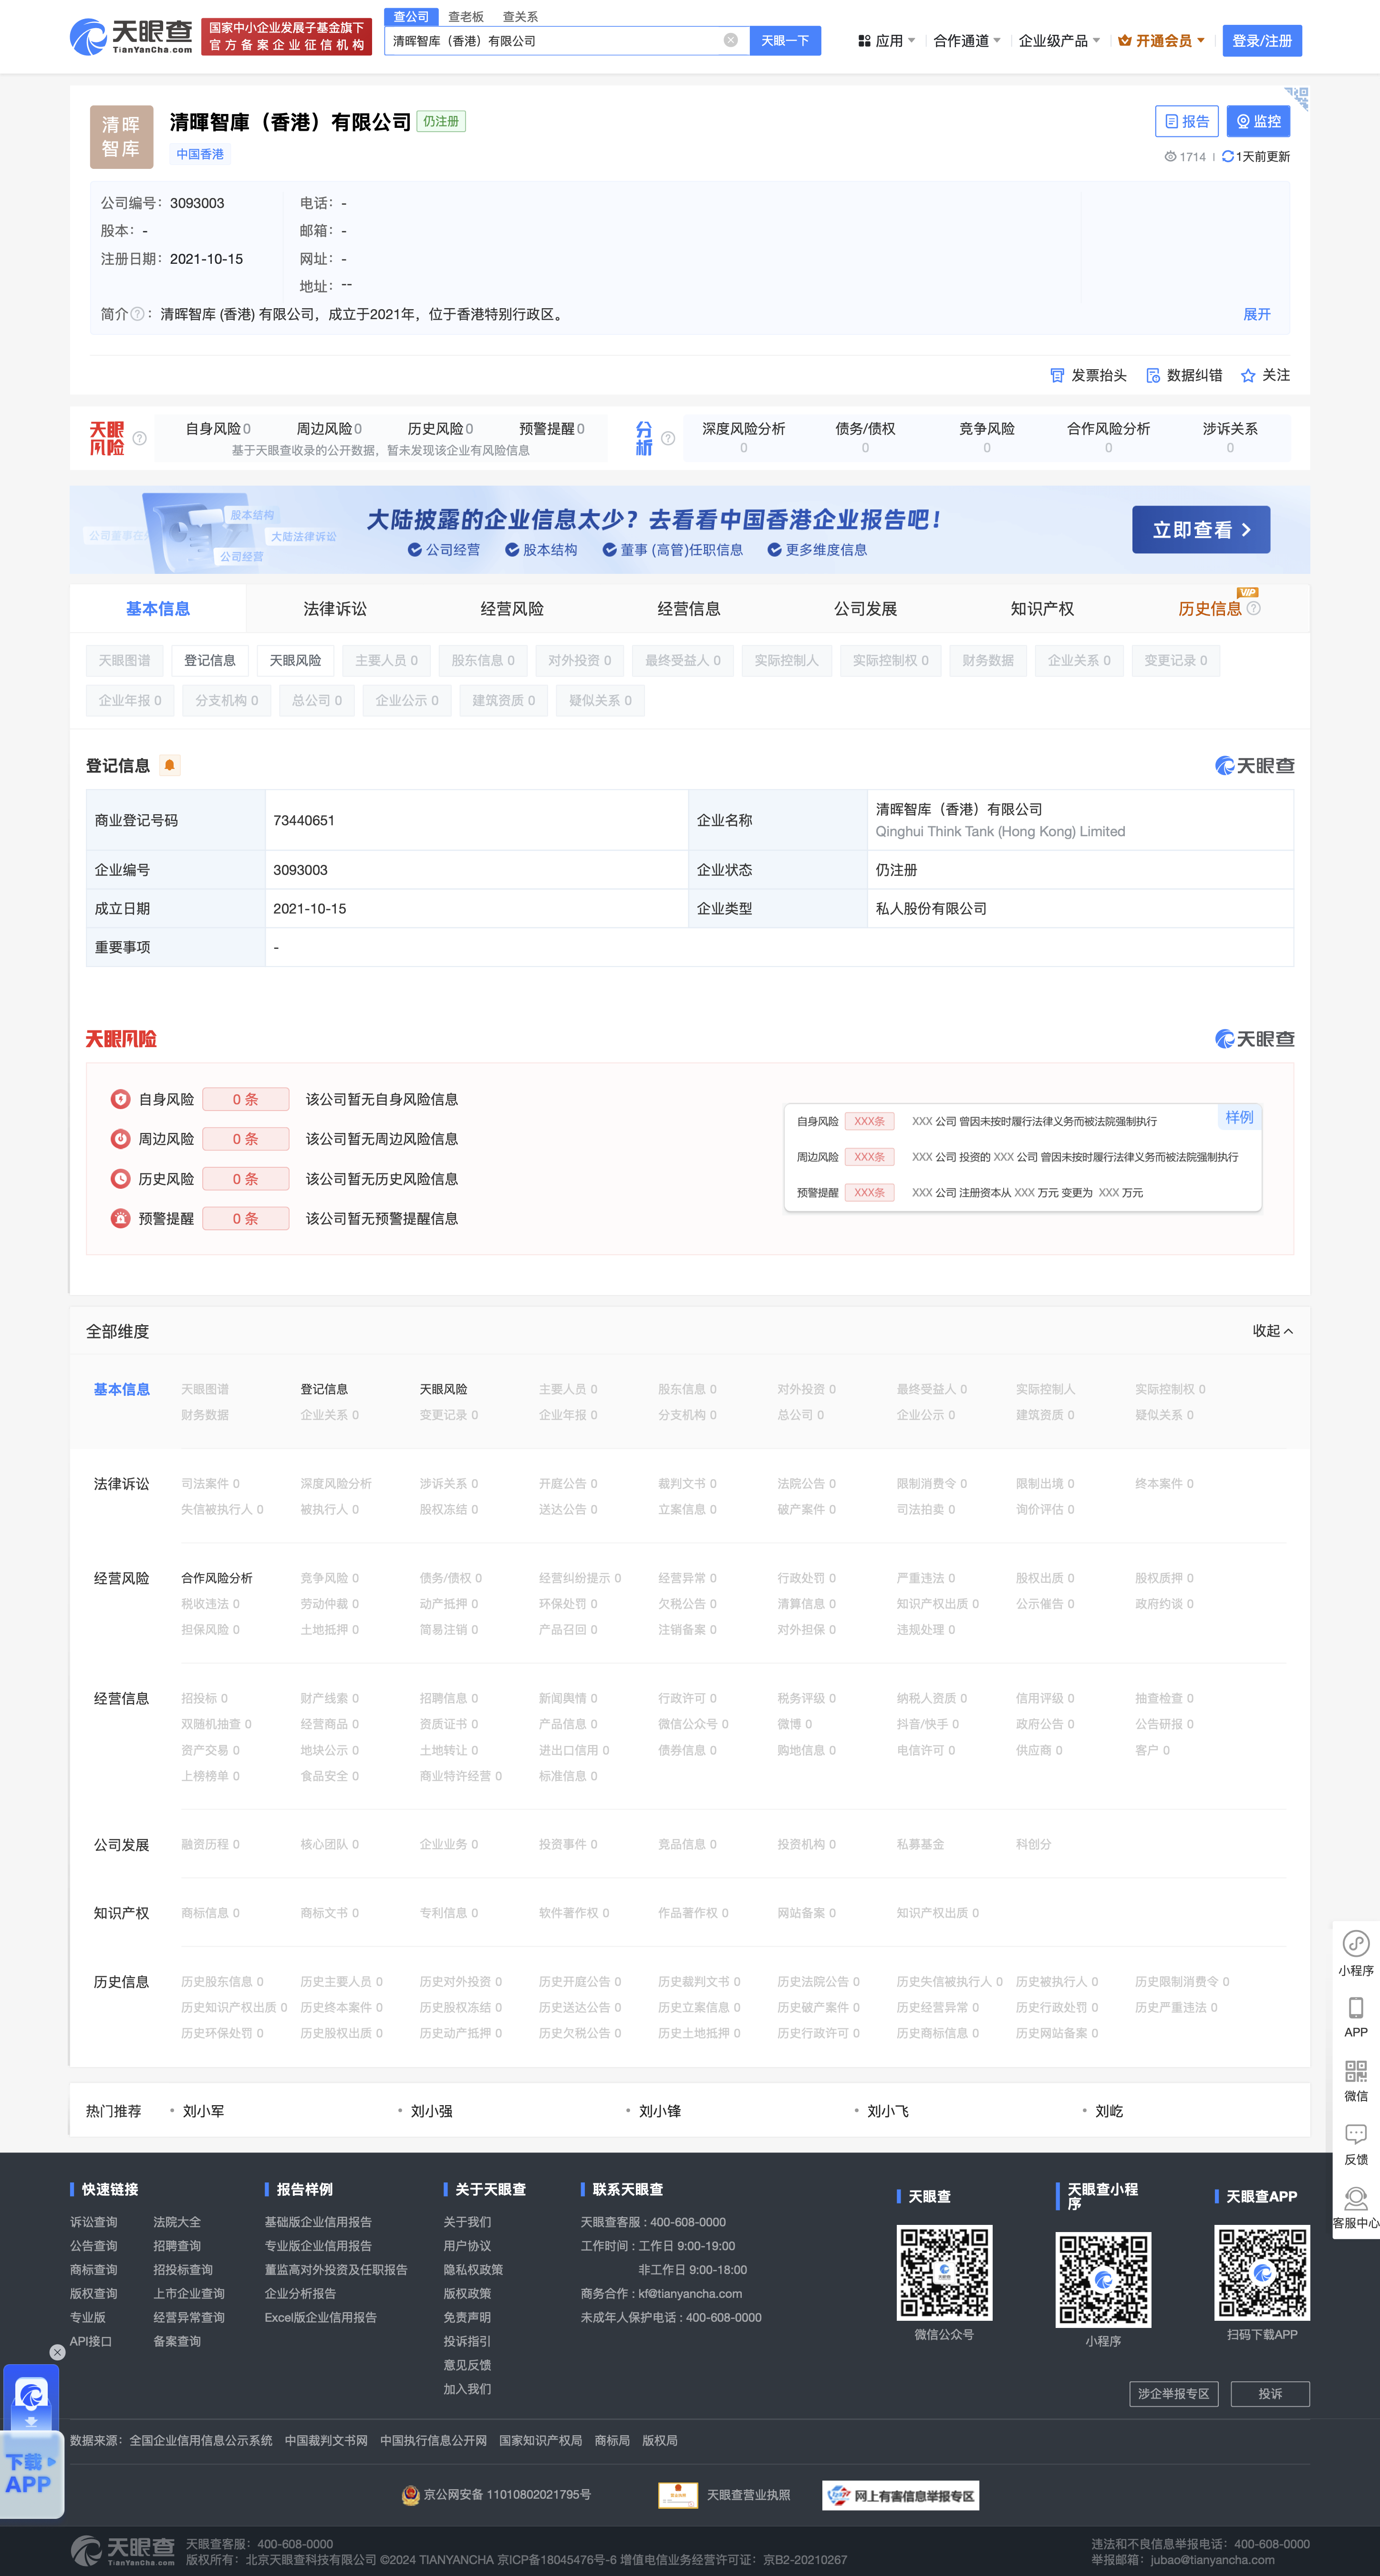Open the 经营风险 tab
Screen dimensions: 1380x2576
(x=512, y=608)
